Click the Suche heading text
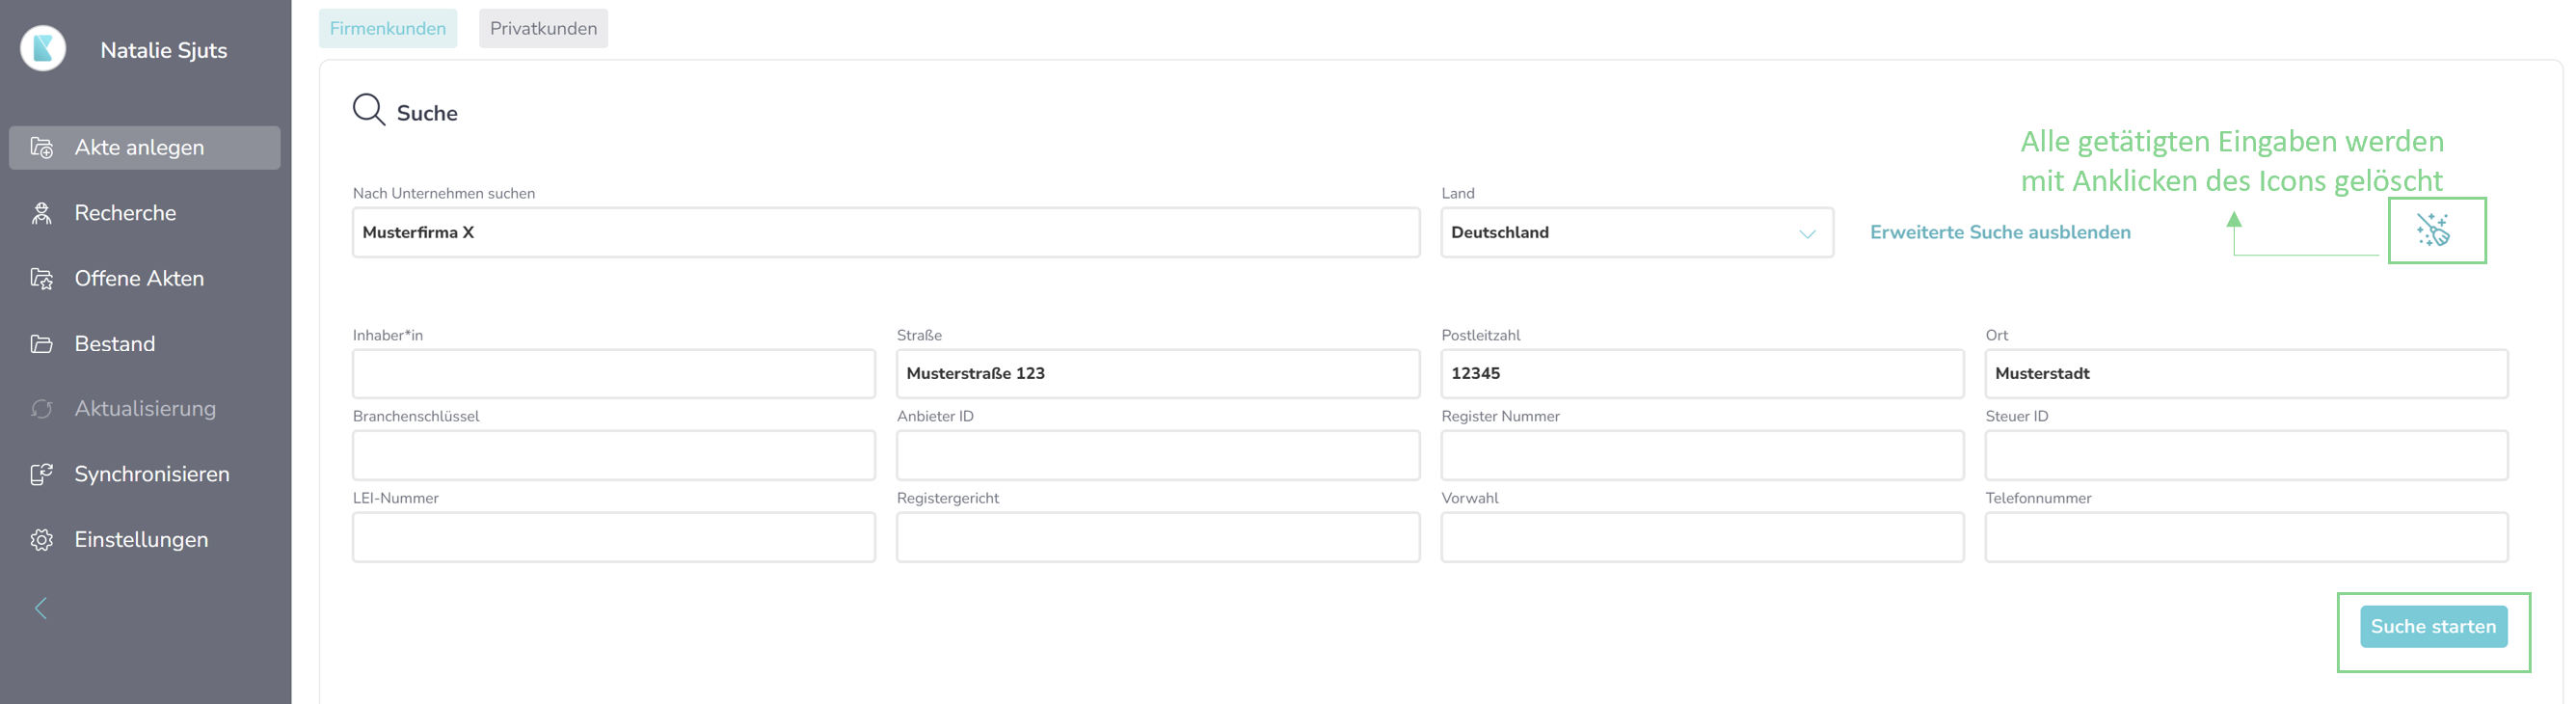 [x=427, y=113]
